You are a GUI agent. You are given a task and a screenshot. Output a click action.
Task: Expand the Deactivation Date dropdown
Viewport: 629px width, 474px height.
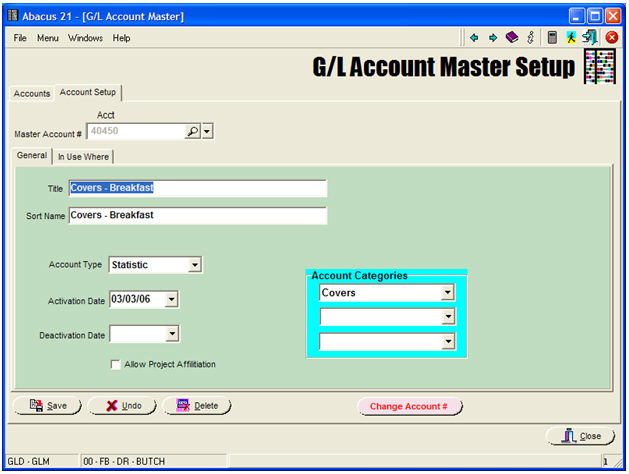(x=172, y=334)
